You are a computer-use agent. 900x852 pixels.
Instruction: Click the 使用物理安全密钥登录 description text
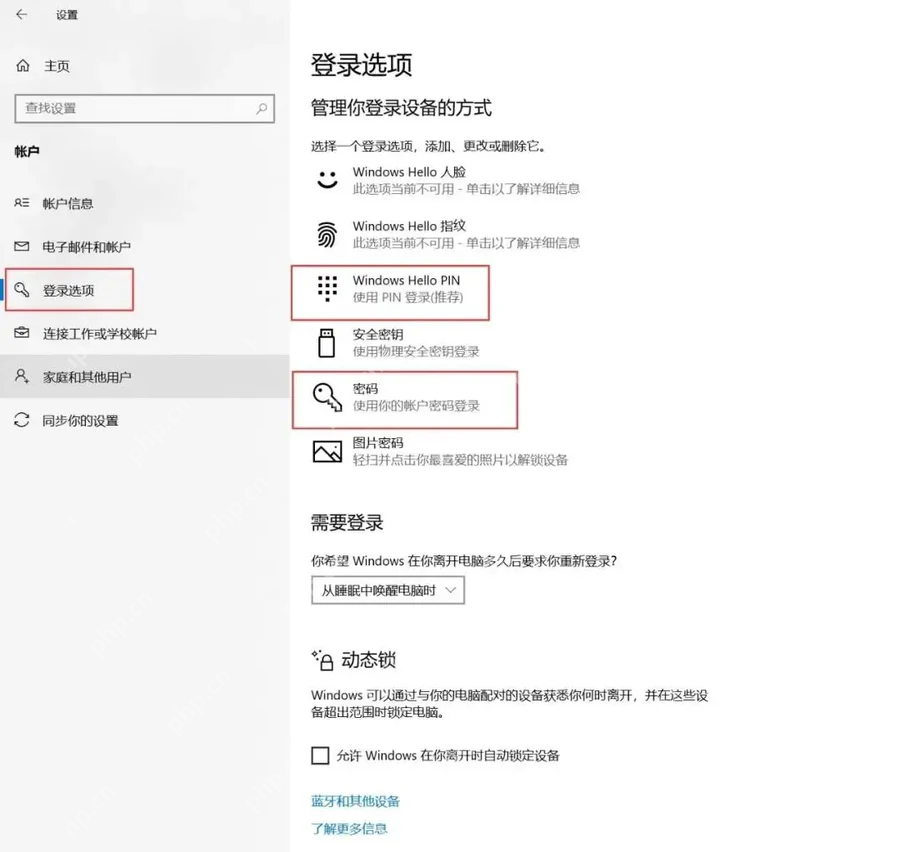(416, 351)
